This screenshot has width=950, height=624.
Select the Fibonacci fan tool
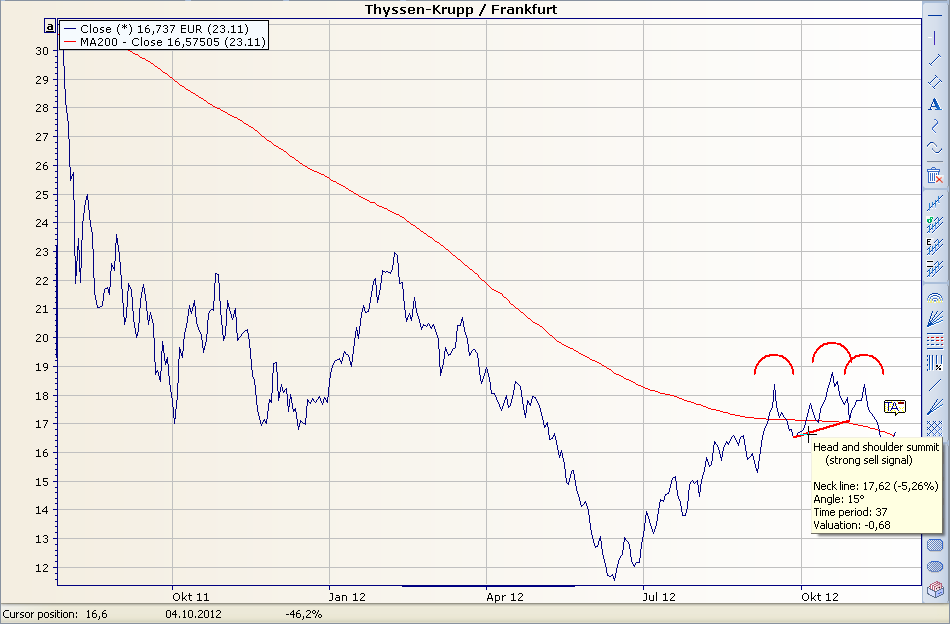point(934,318)
